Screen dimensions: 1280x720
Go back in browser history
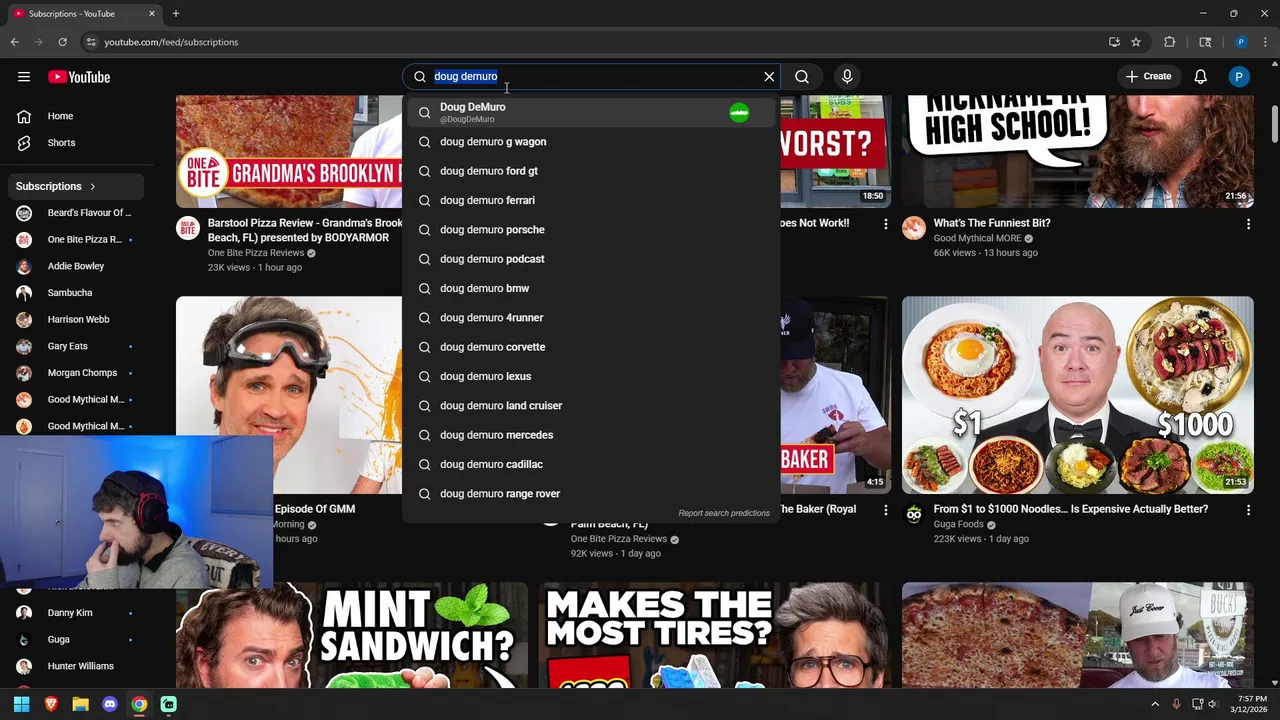point(14,42)
